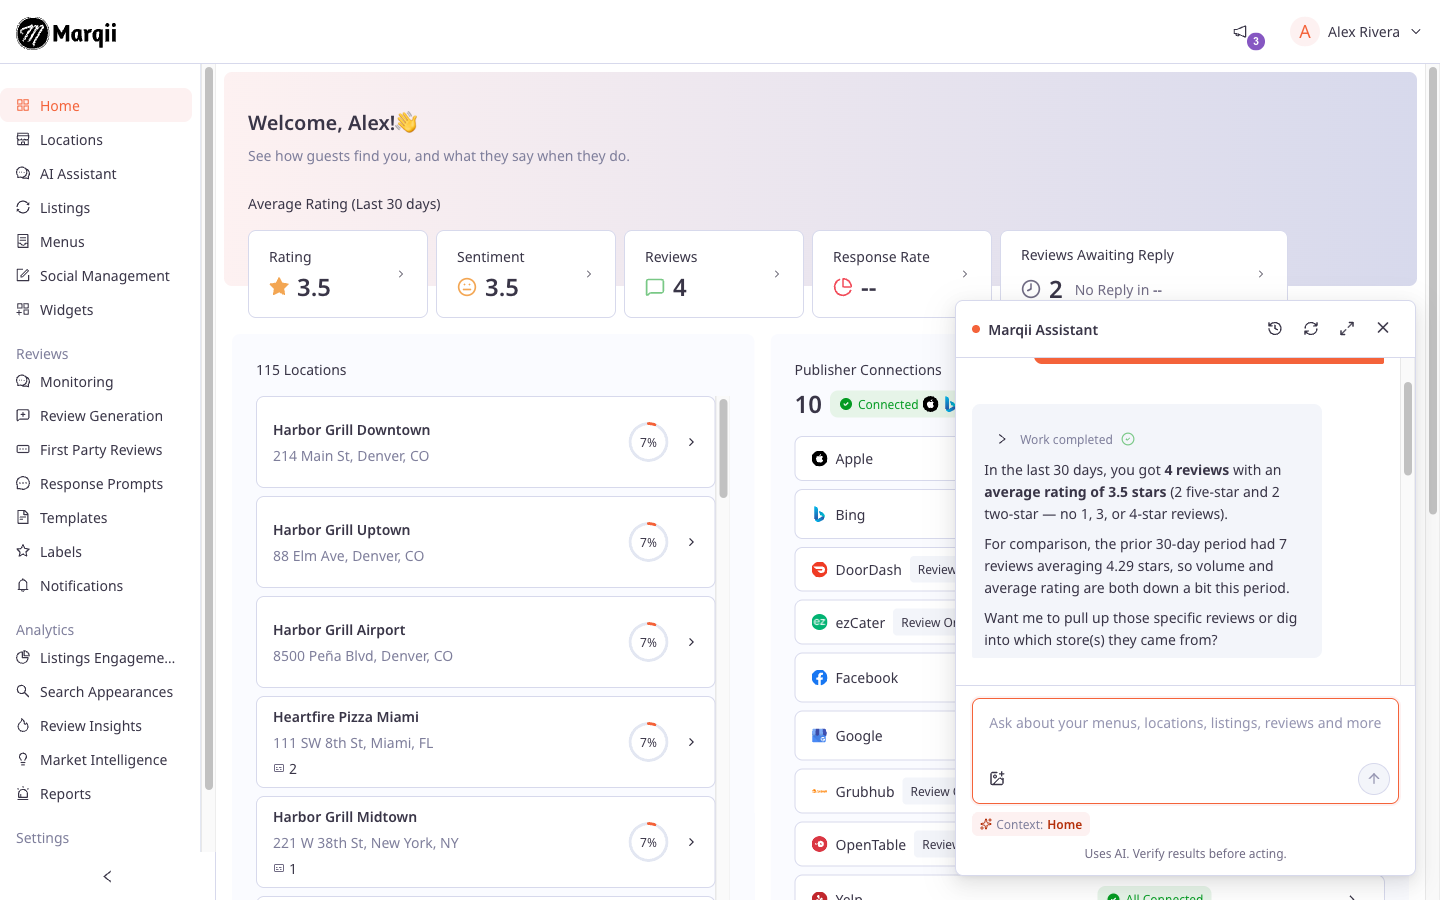Open the Alex Rivera account dropdown

[1357, 32]
